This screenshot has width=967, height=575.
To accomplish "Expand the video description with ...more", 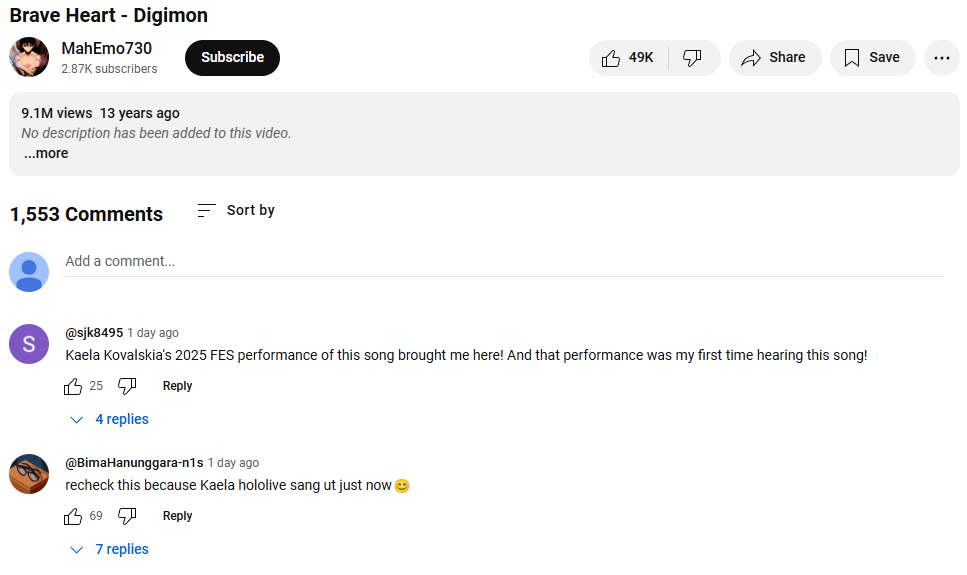I will pyautogui.click(x=46, y=153).
